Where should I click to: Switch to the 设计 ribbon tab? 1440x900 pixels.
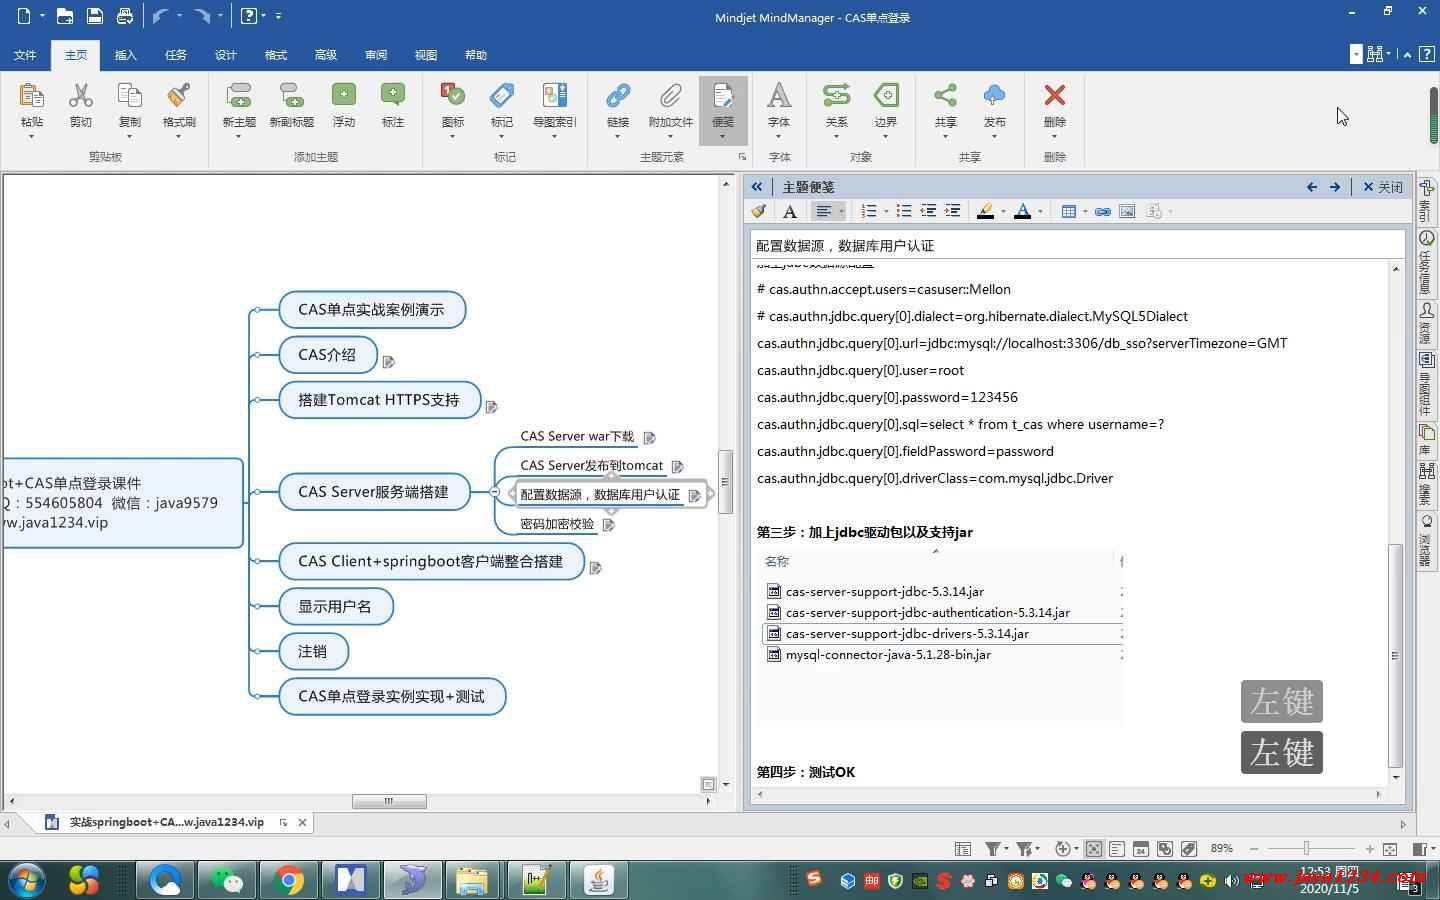point(226,55)
